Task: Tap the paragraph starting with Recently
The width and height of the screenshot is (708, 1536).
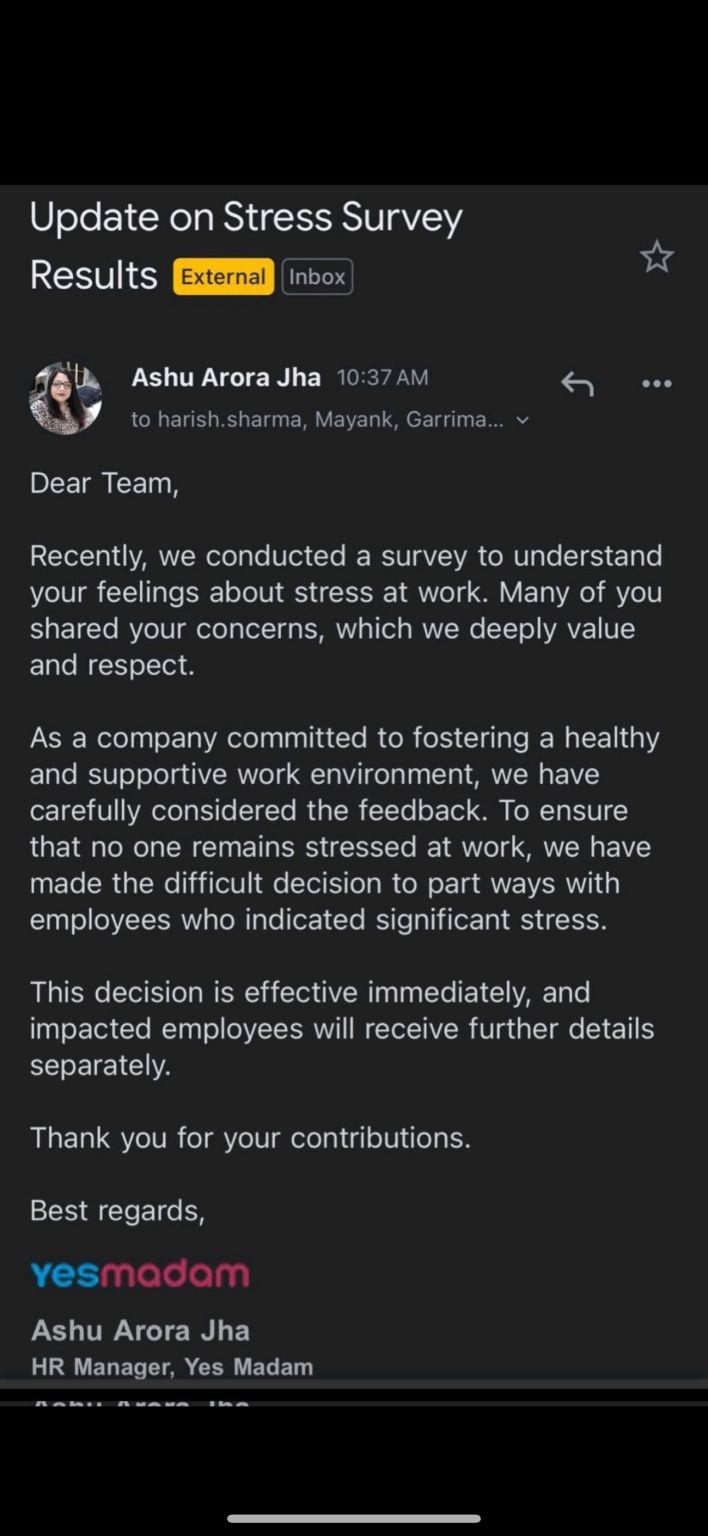Action: 346,610
